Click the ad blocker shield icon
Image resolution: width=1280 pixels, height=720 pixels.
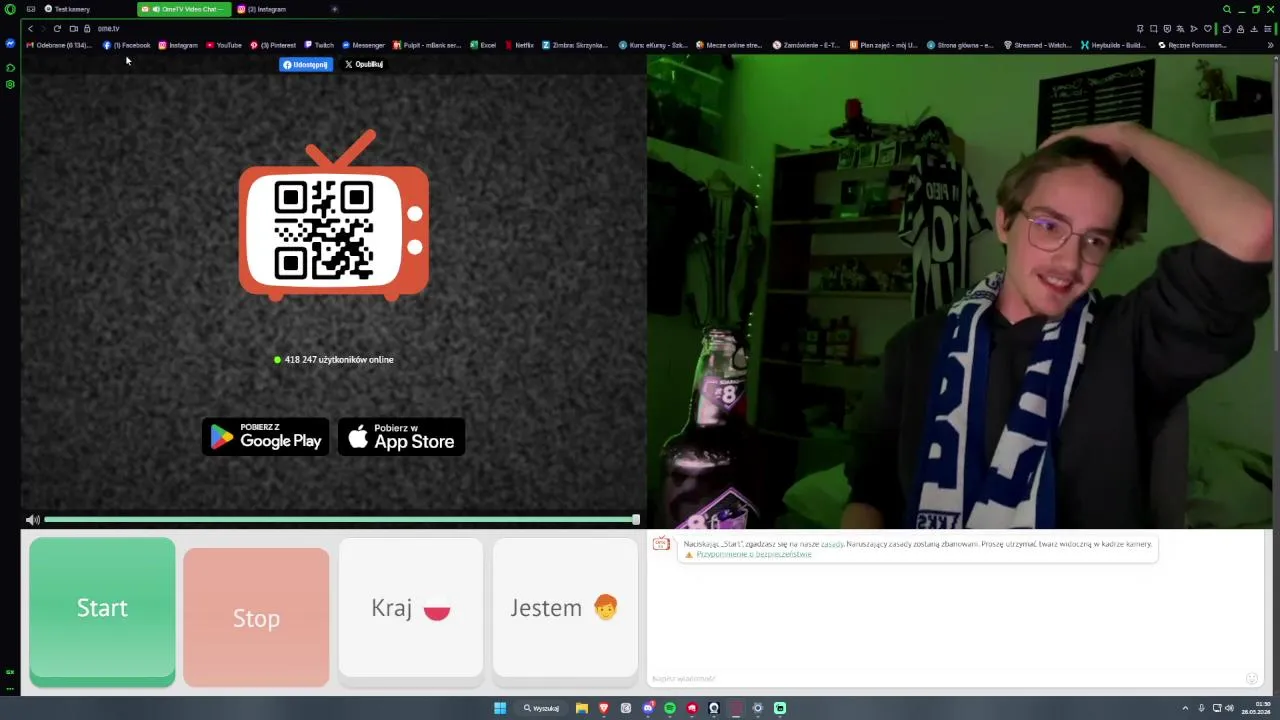(1167, 28)
